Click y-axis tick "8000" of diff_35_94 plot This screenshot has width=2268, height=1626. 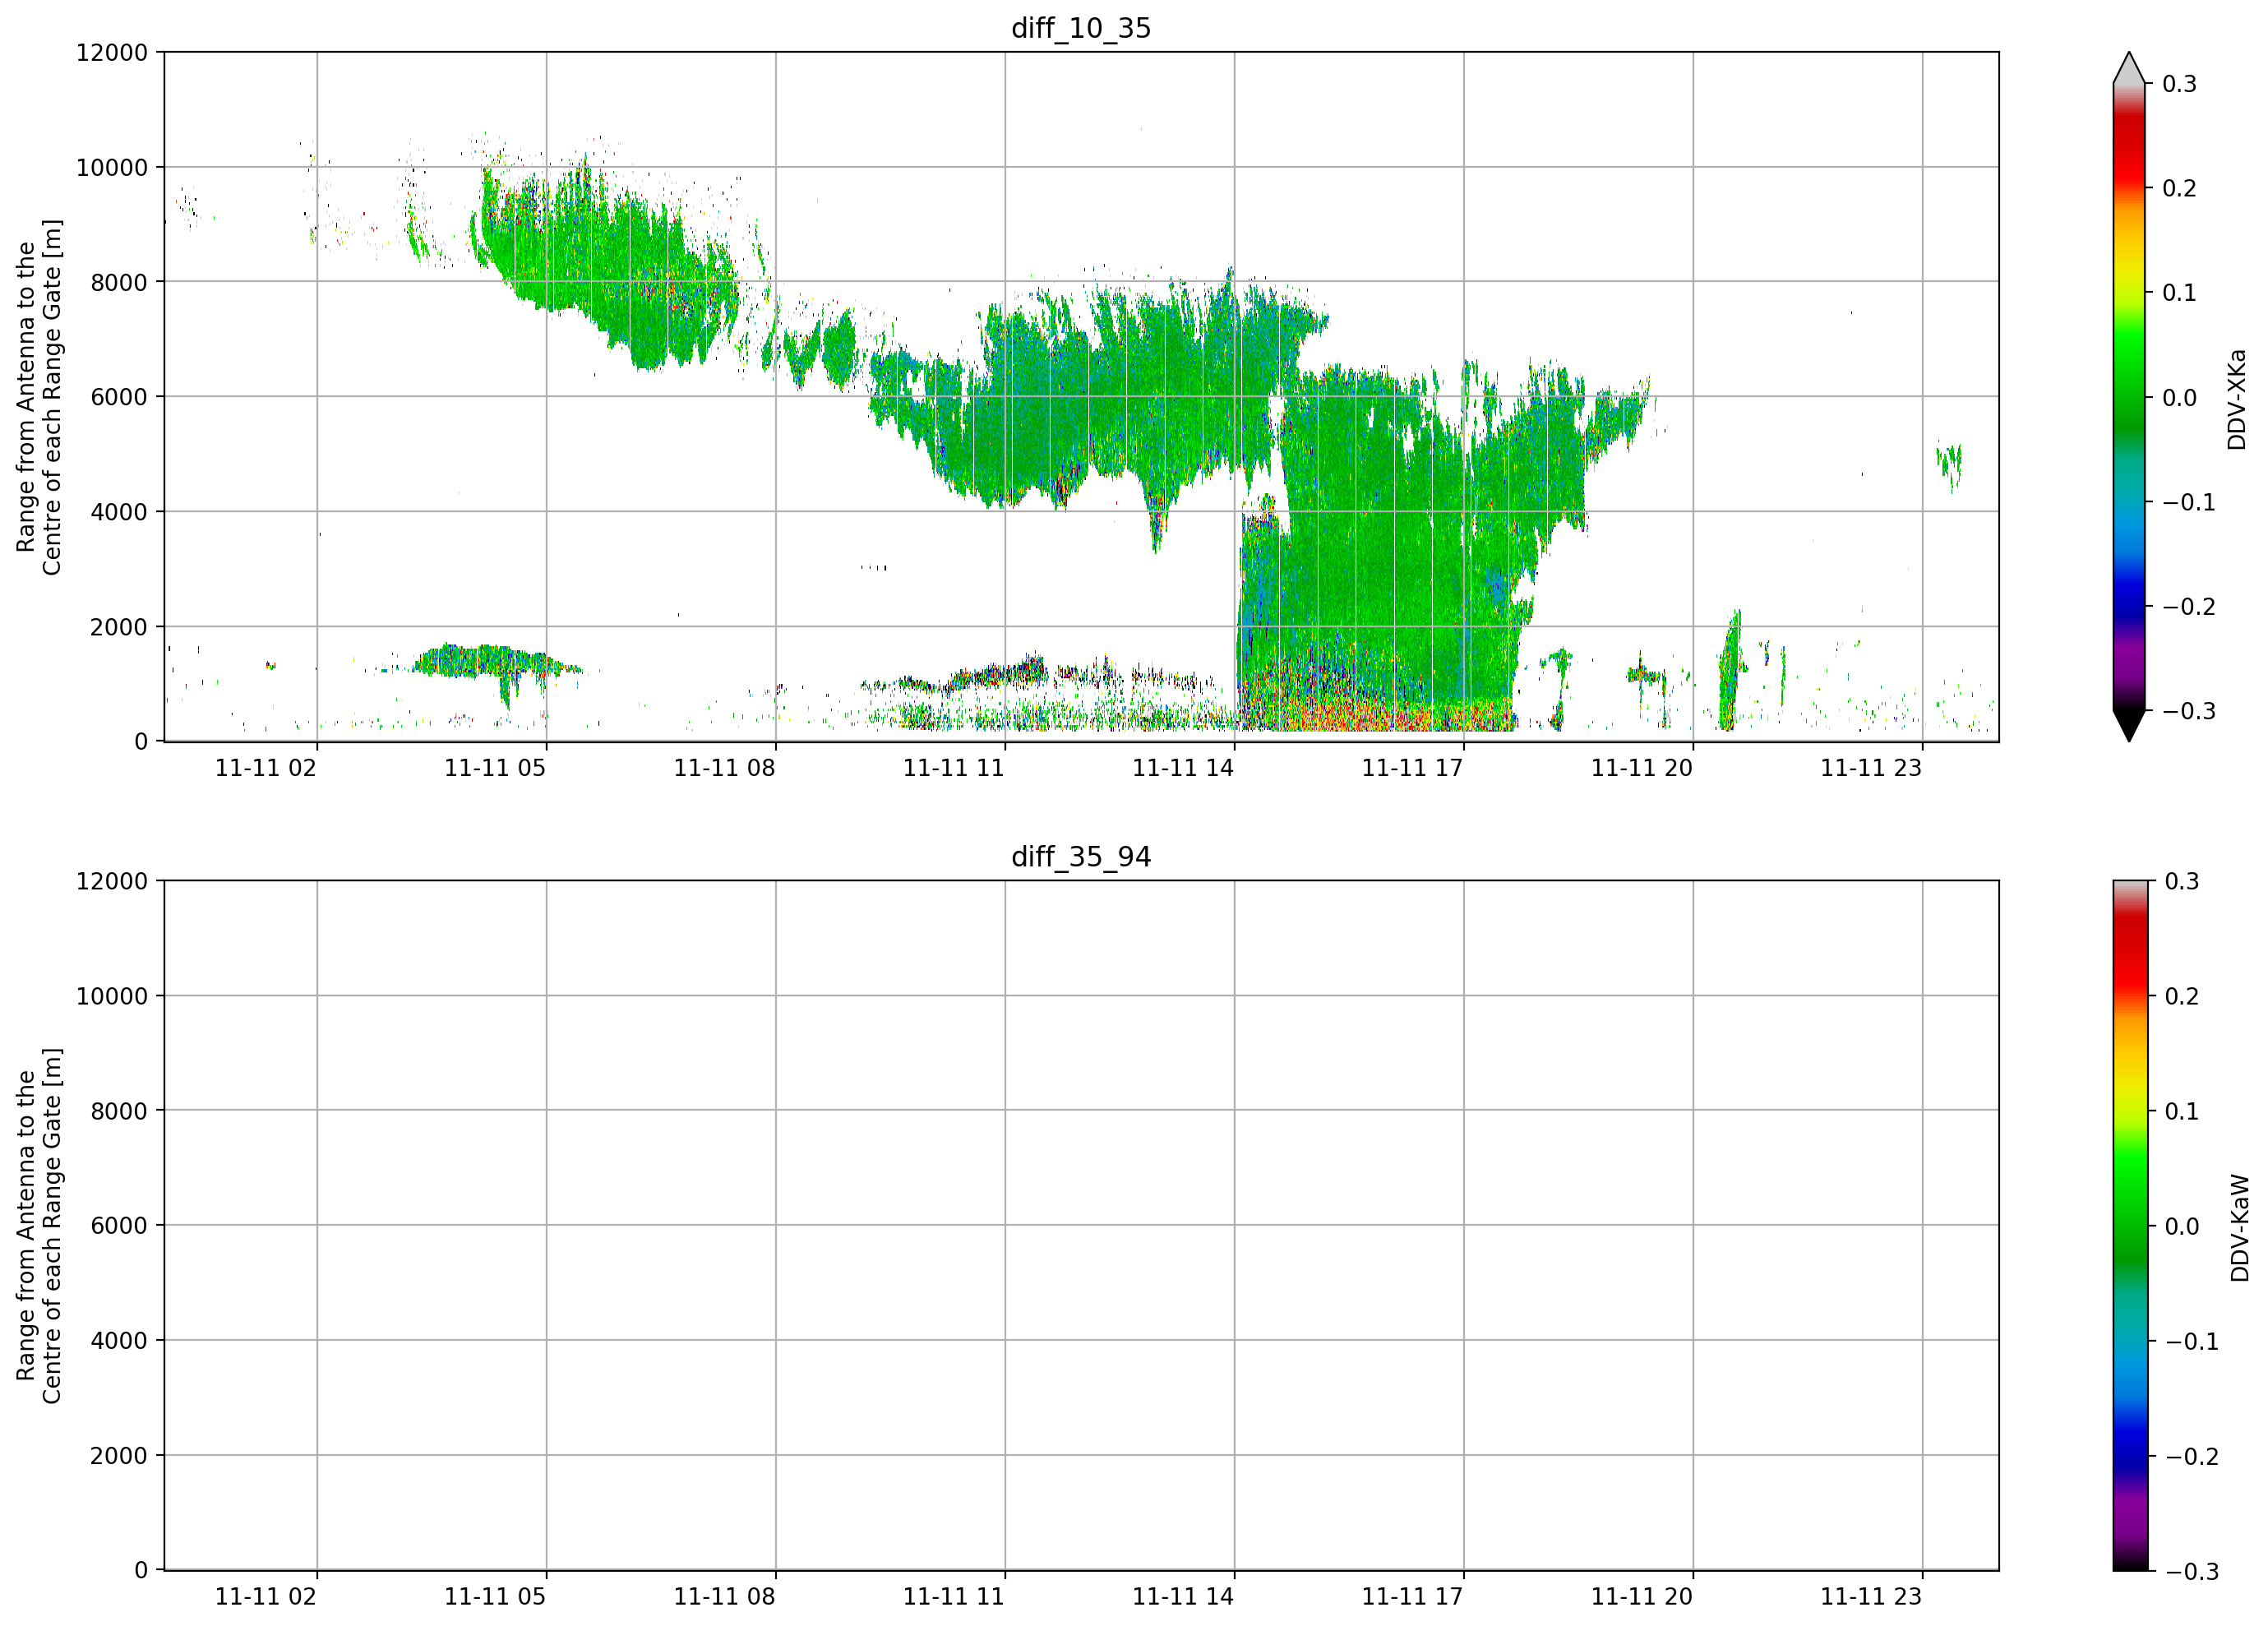click(119, 1111)
